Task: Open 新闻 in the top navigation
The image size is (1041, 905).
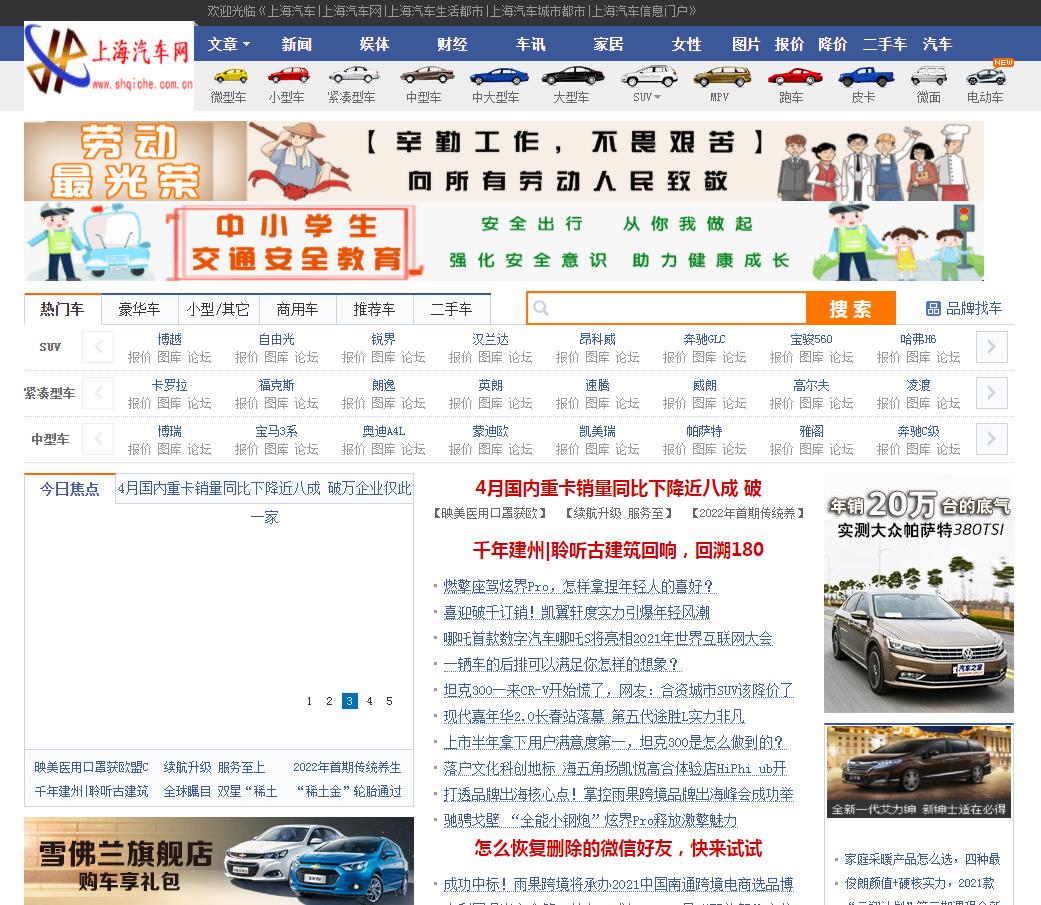Action: pos(296,44)
